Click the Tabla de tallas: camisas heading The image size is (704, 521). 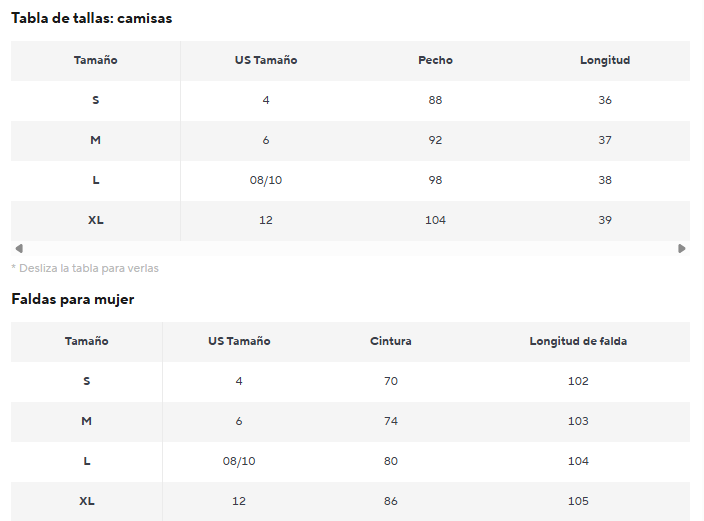coord(92,18)
